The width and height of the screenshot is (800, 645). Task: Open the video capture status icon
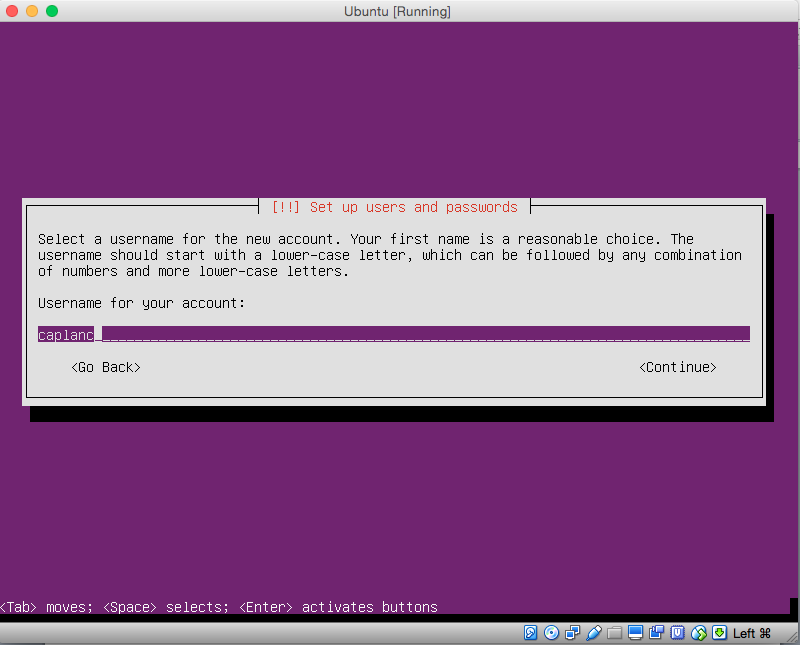656,633
